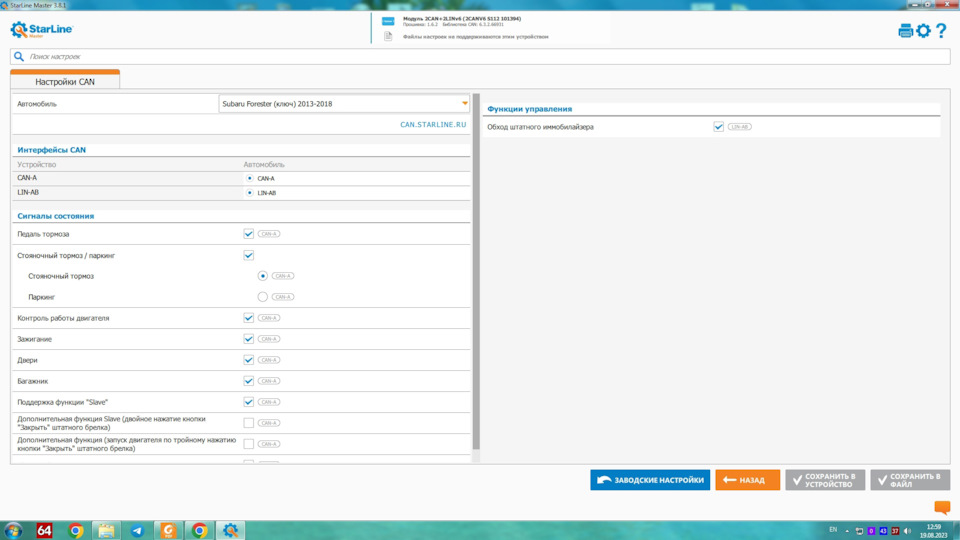Toggle Поддержка функции Slave checkbox
This screenshot has height=540, width=960.
click(249, 402)
